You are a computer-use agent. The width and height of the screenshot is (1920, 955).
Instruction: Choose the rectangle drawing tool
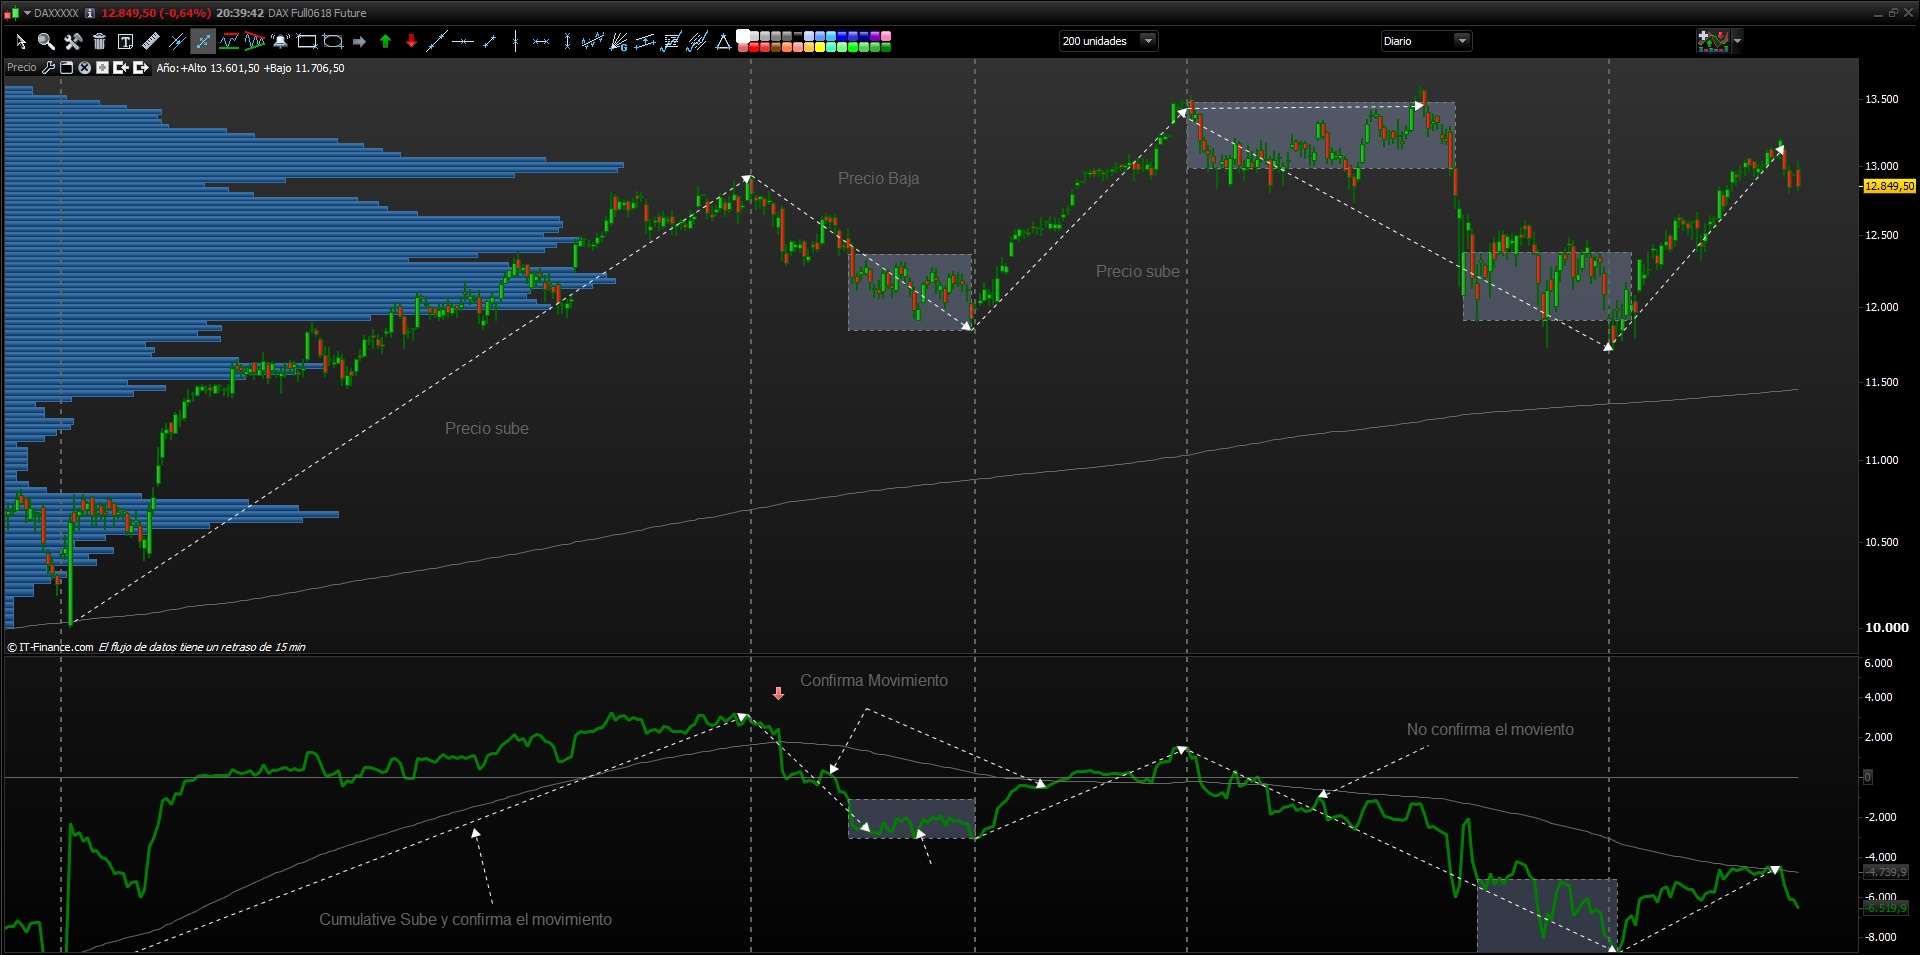tap(307, 41)
